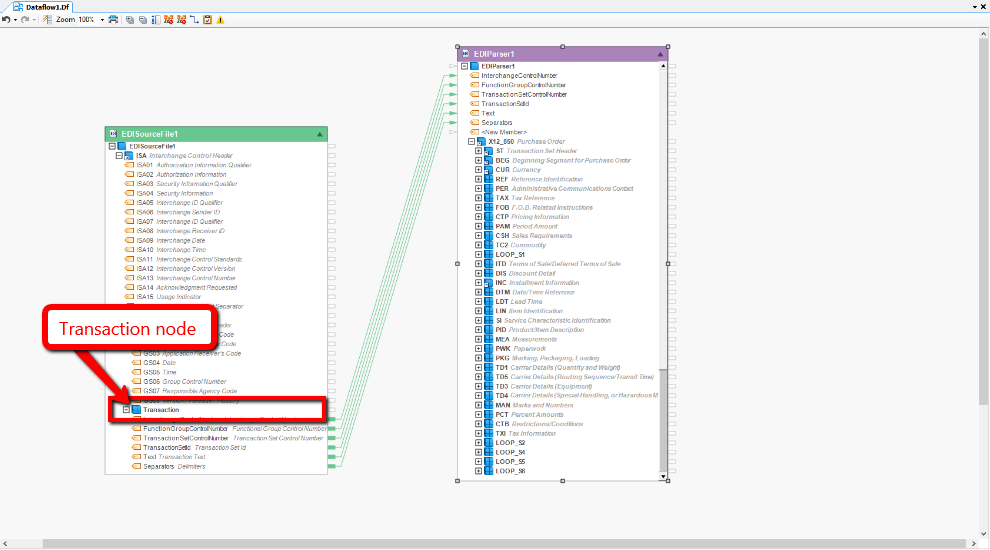Click the yellow warning triangle icon
Image resolution: width=990 pixels, height=550 pixels.
click(220, 20)
